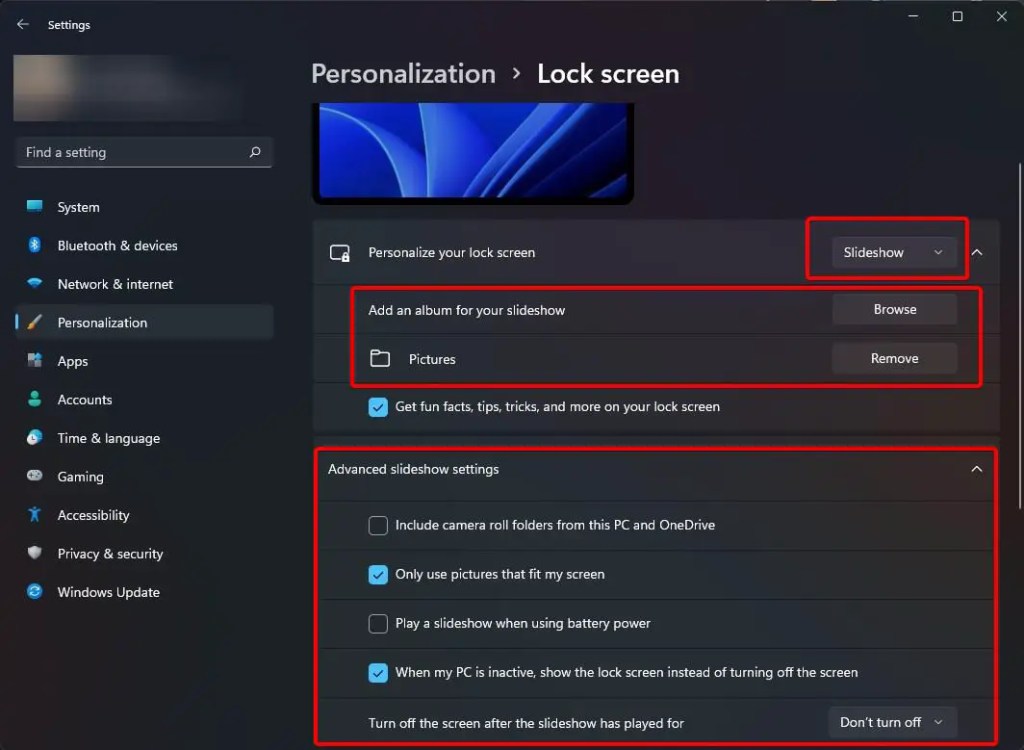Click Browse to add an album

pos(894,309)
